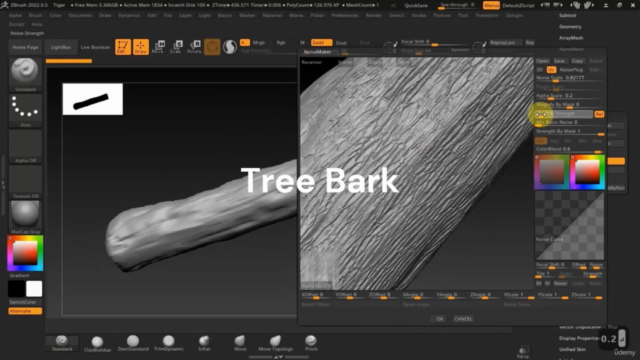Open the Standard brush thumbnail at left
Viewport: 640px width, 360px height.
(x=25, y=75)
